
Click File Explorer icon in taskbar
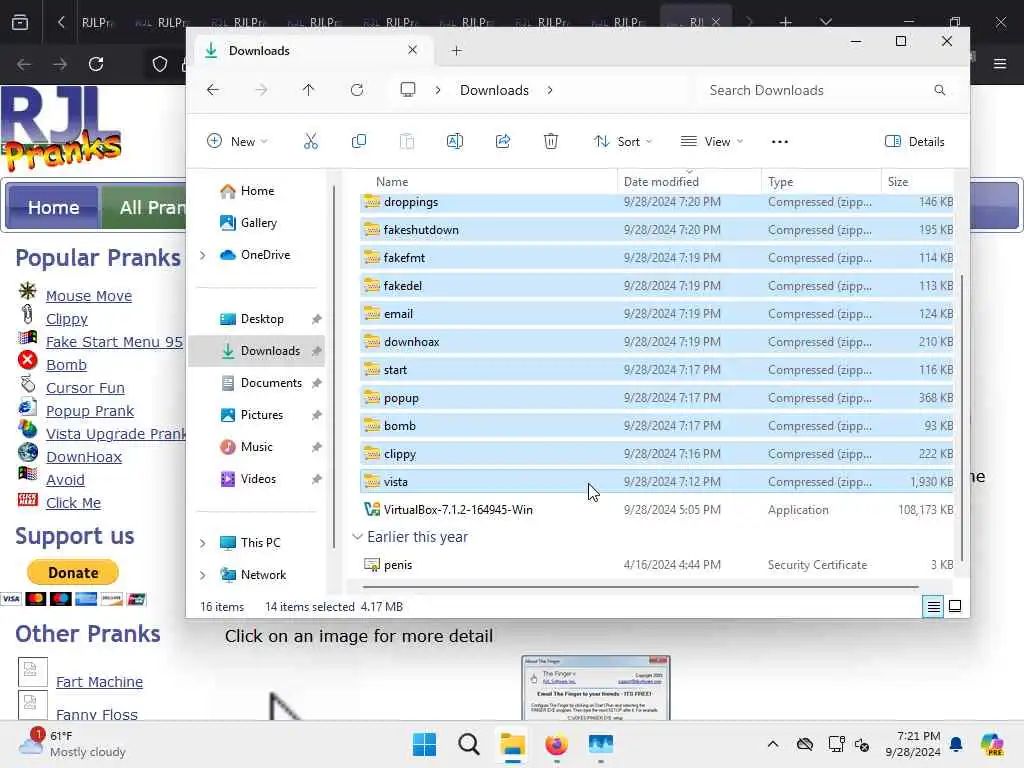(513, 744)
